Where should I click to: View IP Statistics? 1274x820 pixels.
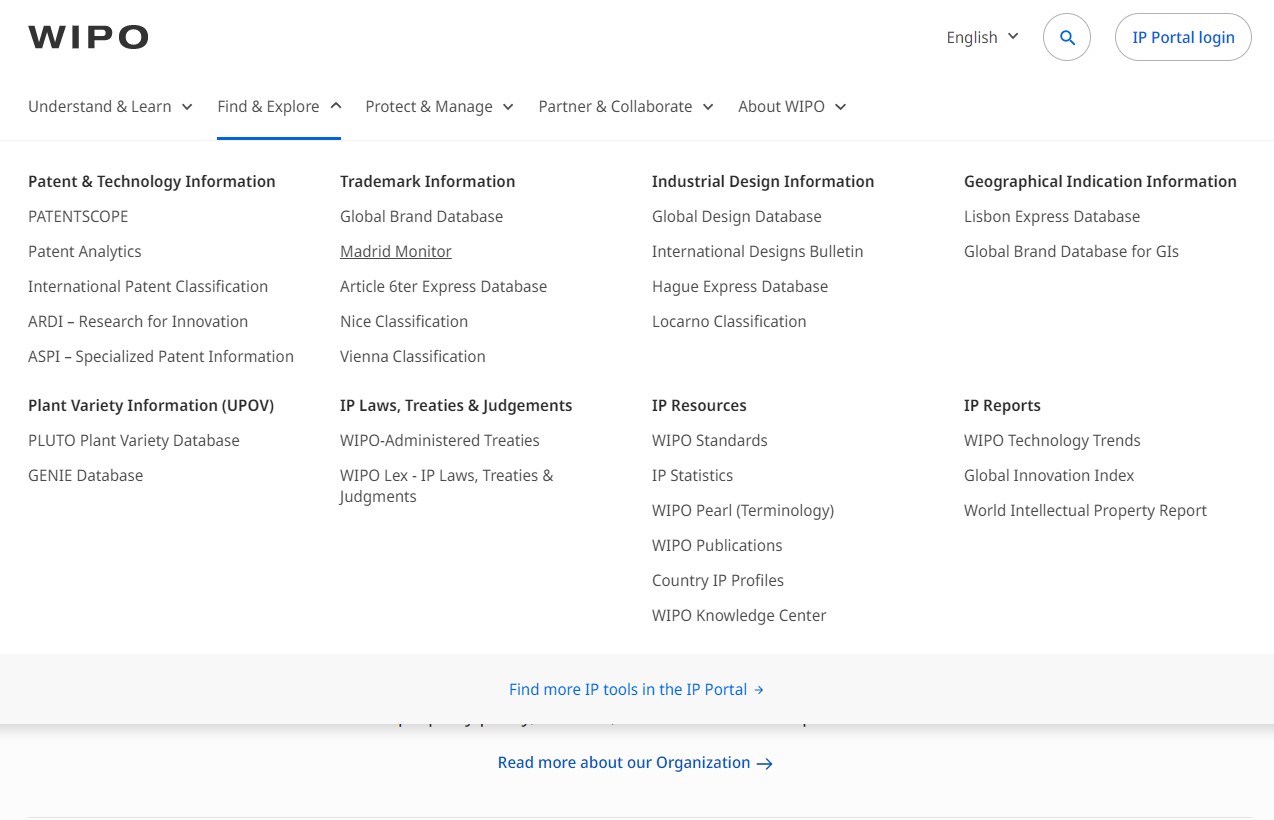(x=692, y=476)
